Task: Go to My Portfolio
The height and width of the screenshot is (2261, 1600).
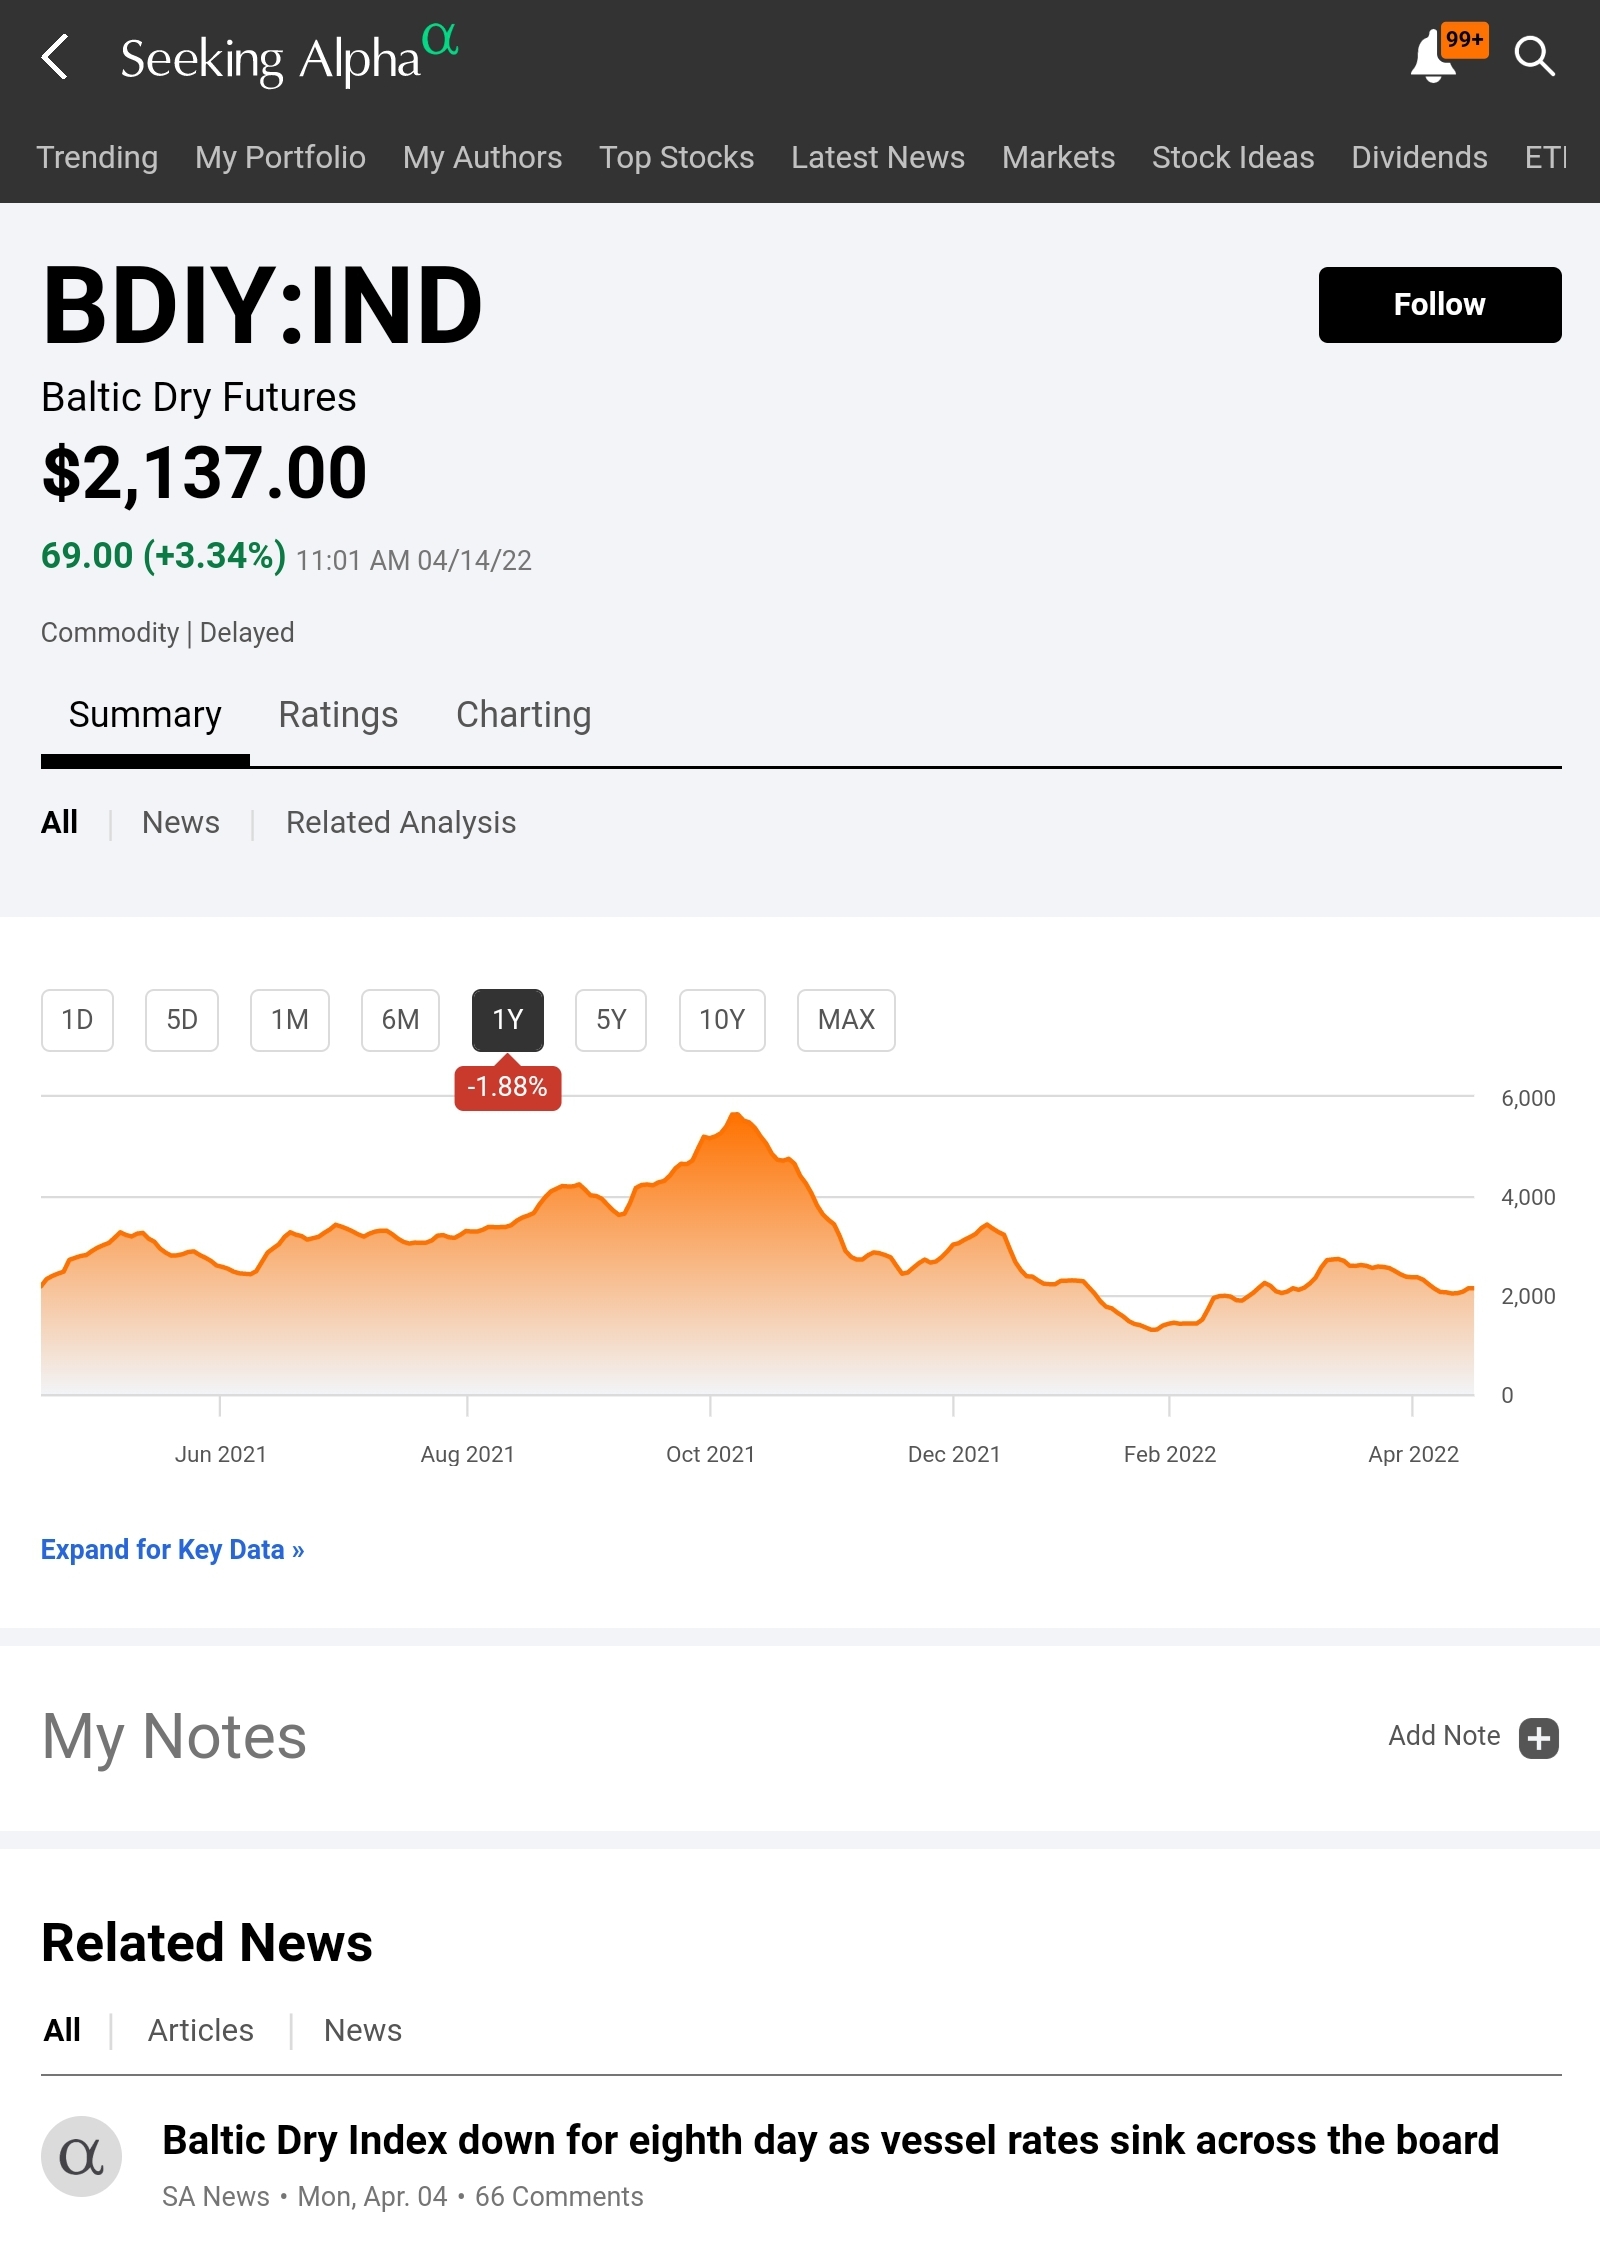Action: click(x=280, y=157)
